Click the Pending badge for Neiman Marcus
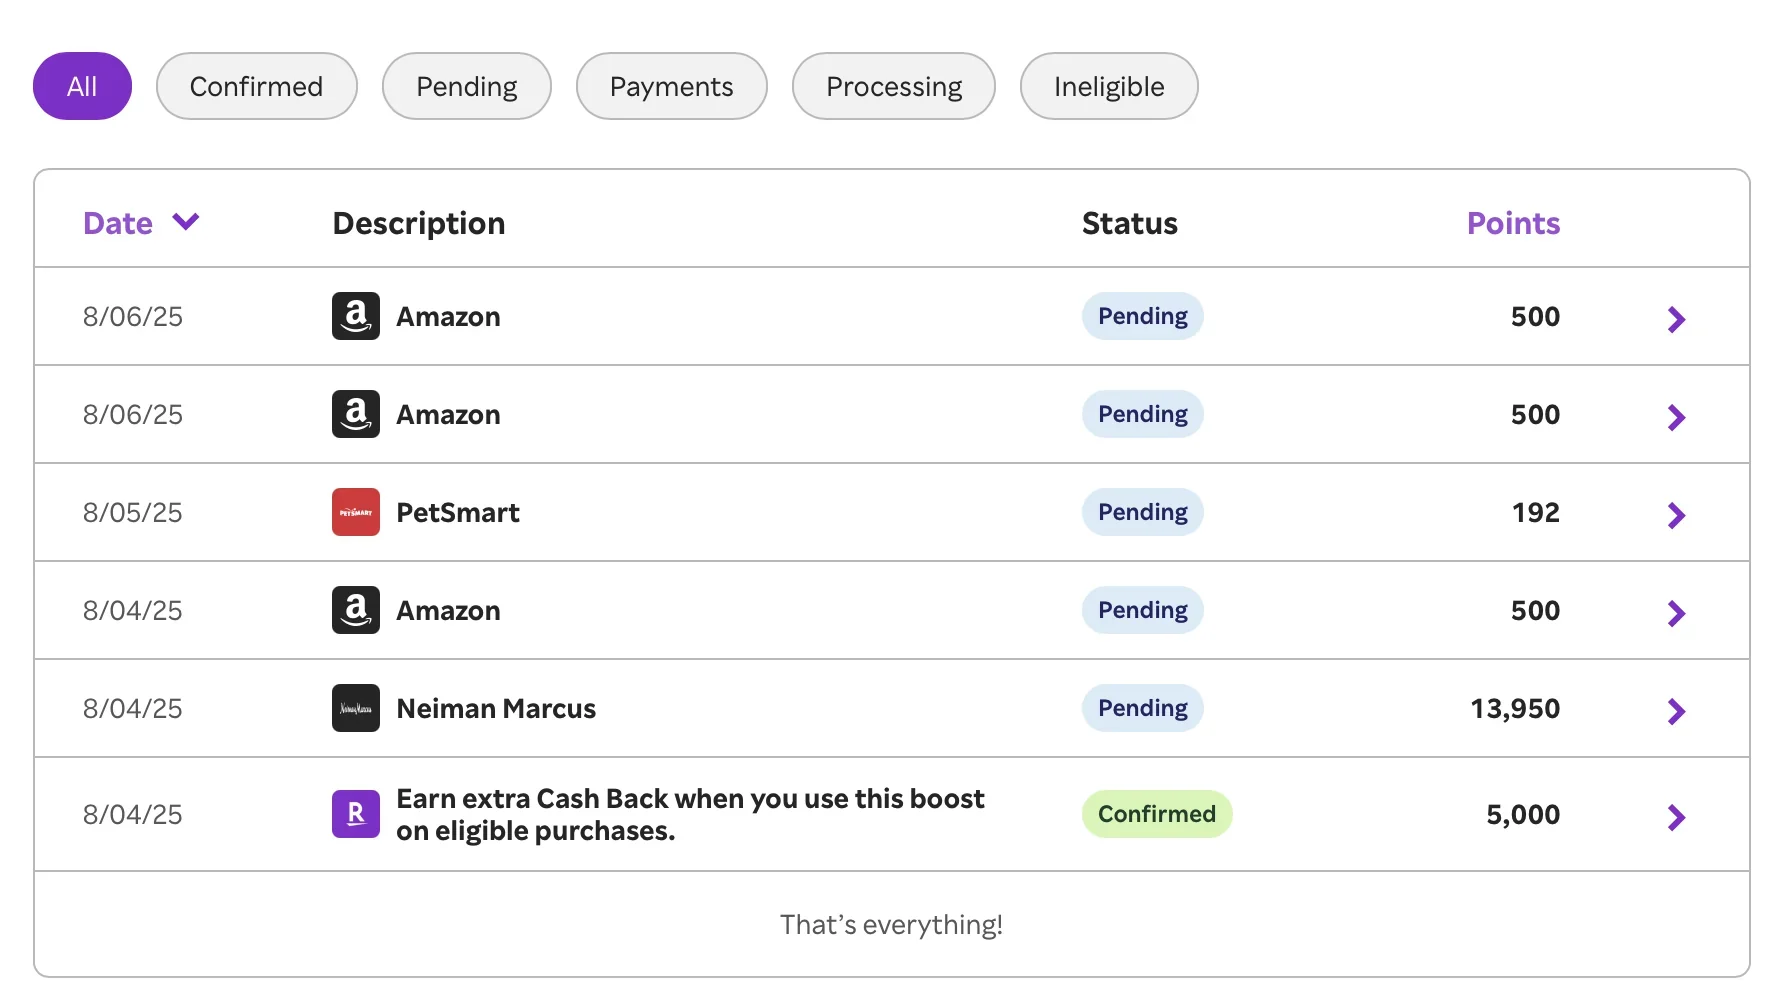The width and height of the screenshot is (1774, 1004). coord(1142,708)
